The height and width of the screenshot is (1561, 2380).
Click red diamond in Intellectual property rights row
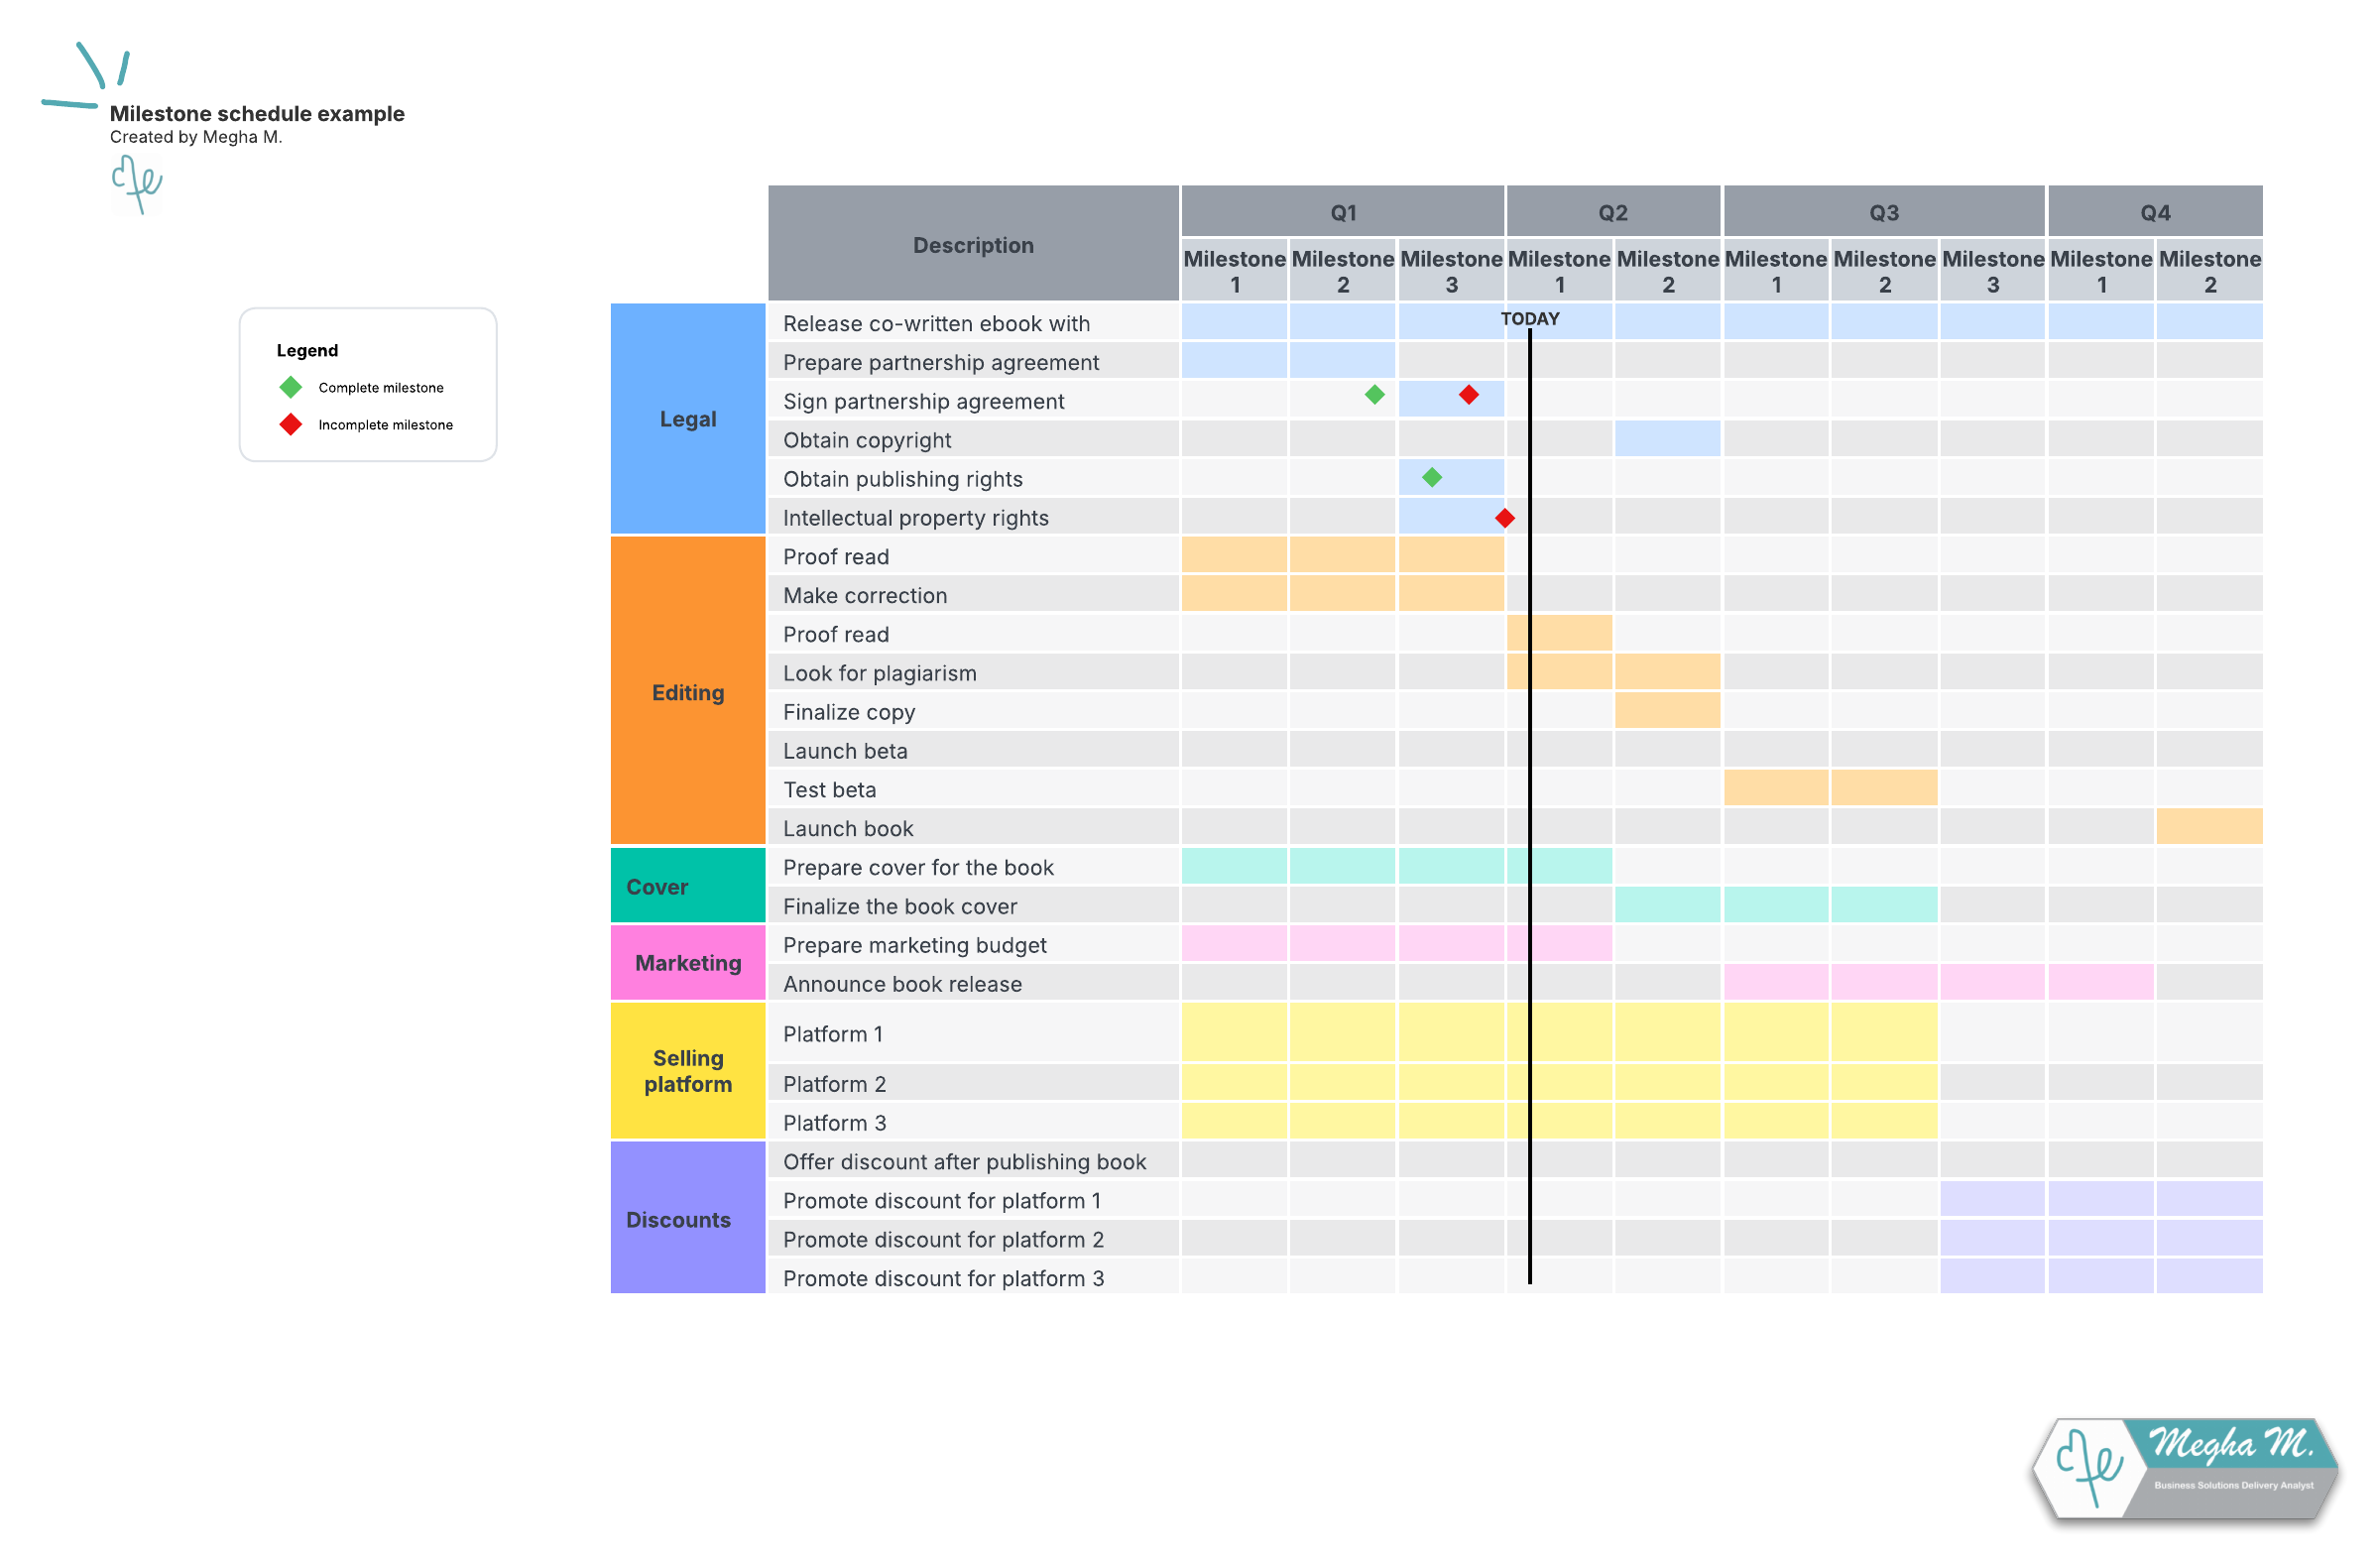point(1505,518)
